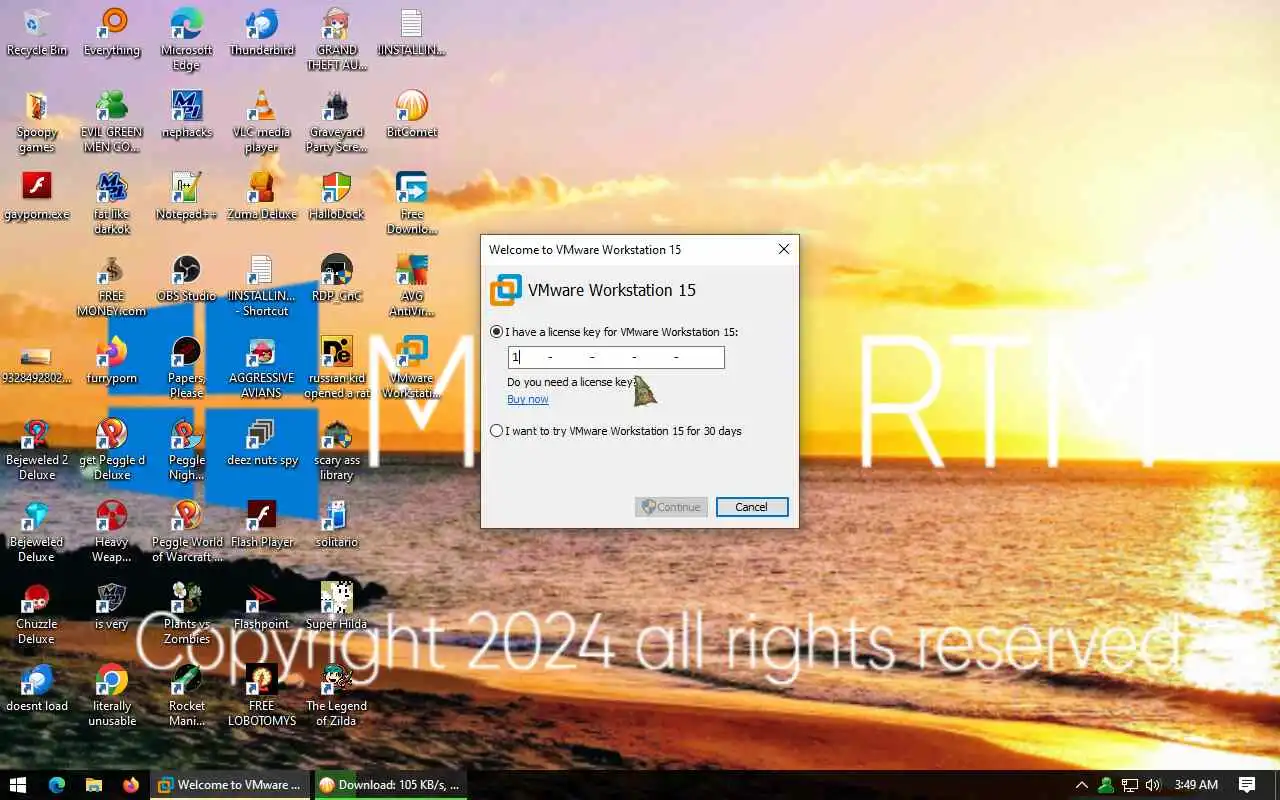1280x800 pixels.
Task: Select the AGGRESSIVE AVIANS desktop icon
Action: pyautogui.click(x=261, y=367)
